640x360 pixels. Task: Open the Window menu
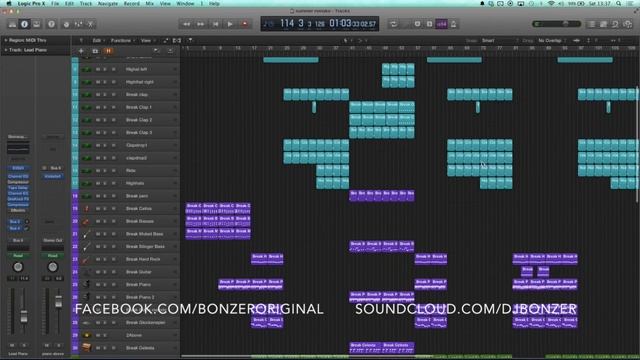click(x=185, y=3)
